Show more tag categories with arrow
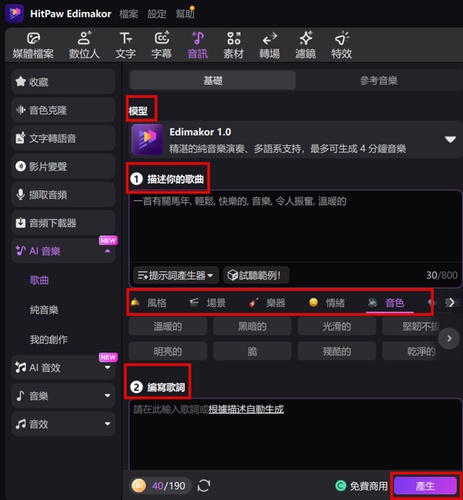 (451, 303)
